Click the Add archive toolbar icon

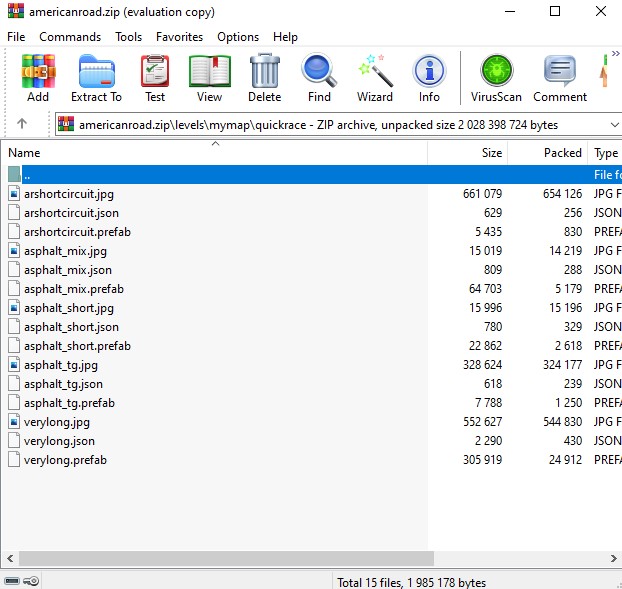pyautogui.click(x=38, y=78)
